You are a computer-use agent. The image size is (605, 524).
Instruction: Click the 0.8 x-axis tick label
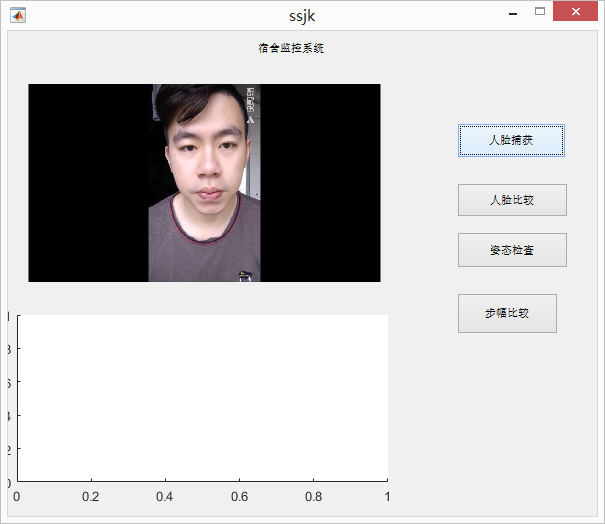pos(313,496)
